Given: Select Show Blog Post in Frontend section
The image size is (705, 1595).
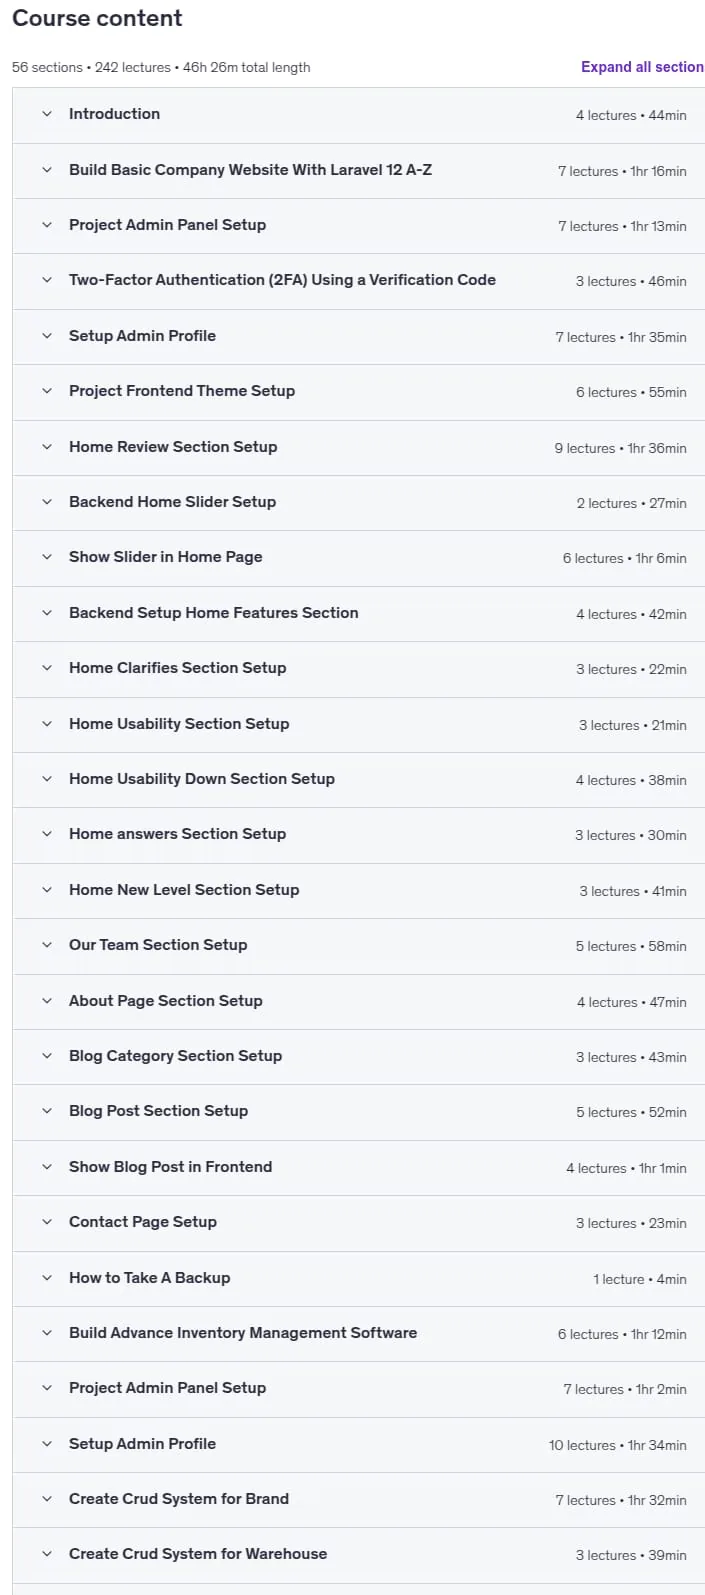Looking at the screenshot, I should [358, 1167].
